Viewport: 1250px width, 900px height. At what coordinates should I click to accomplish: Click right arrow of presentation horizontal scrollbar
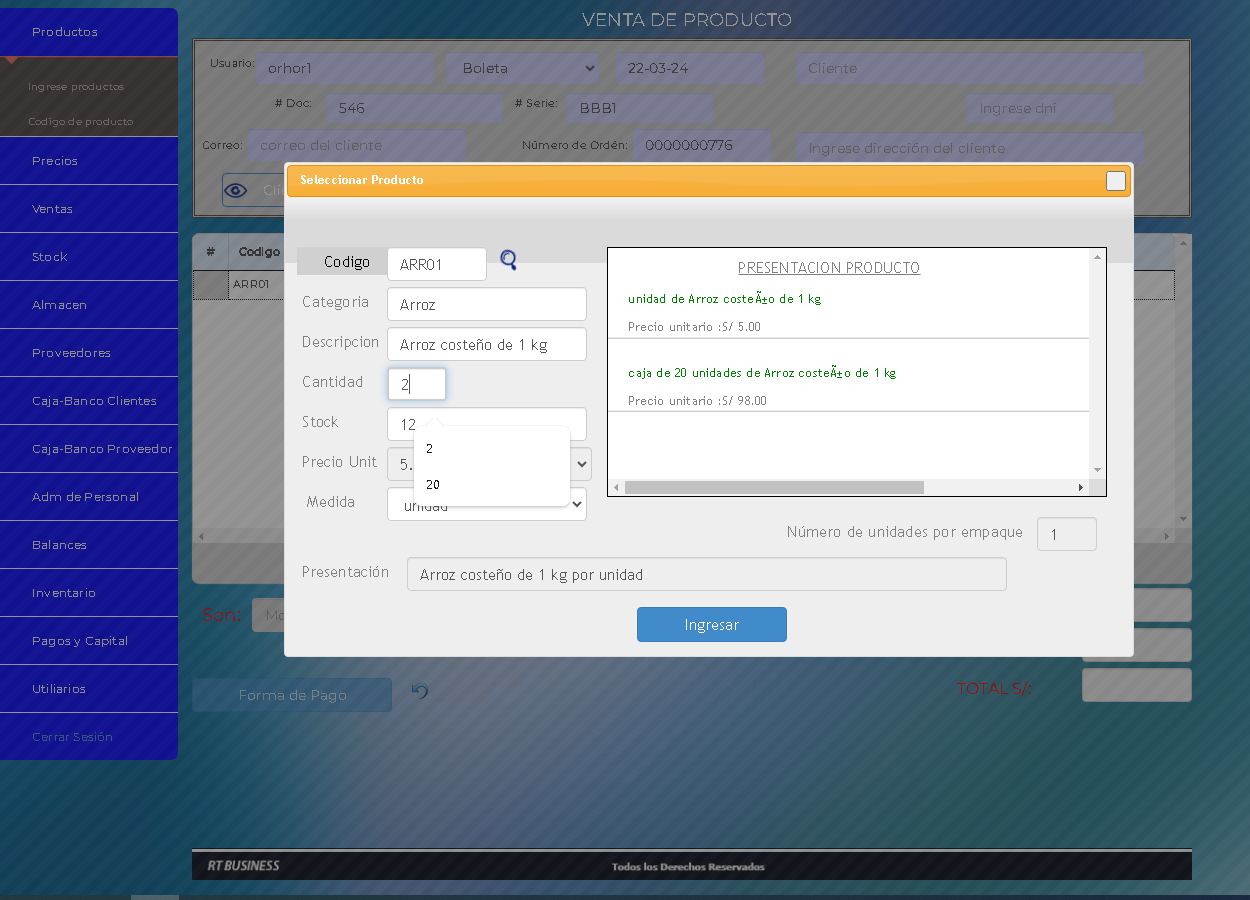pos(1080,488)
